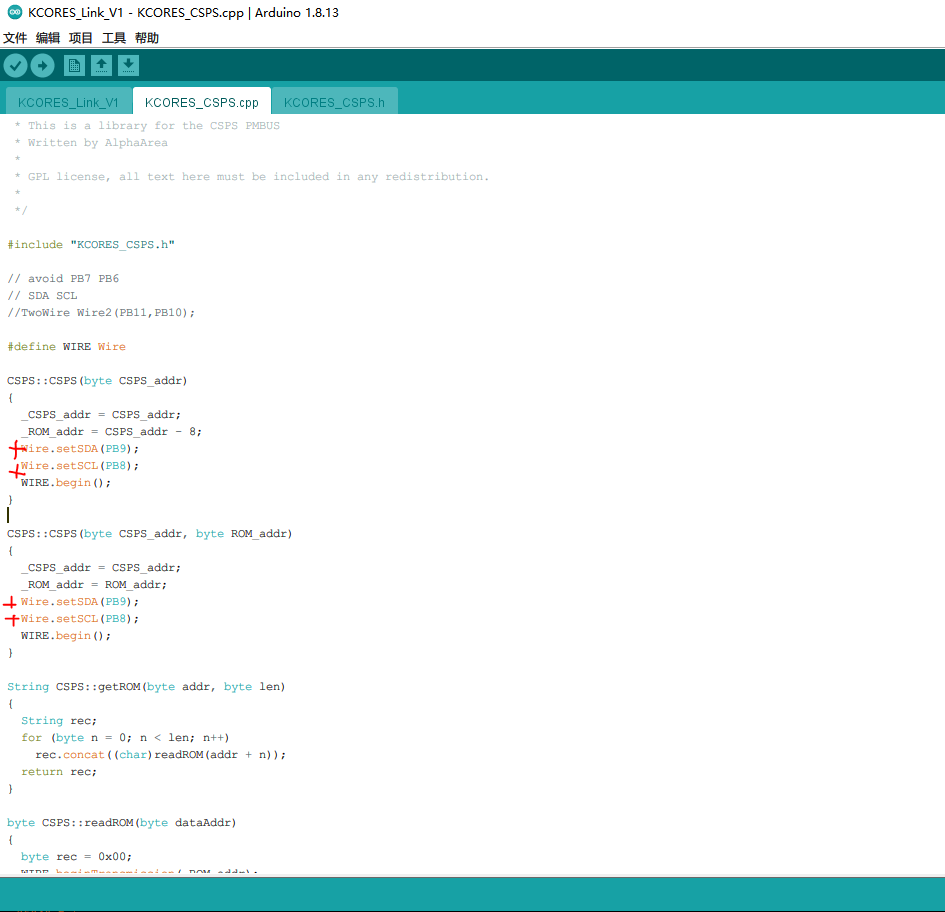Click the Arduino logo in the title bar
Image resolution: width=945 pixels, height=912 pixels.
pos(14,13)
